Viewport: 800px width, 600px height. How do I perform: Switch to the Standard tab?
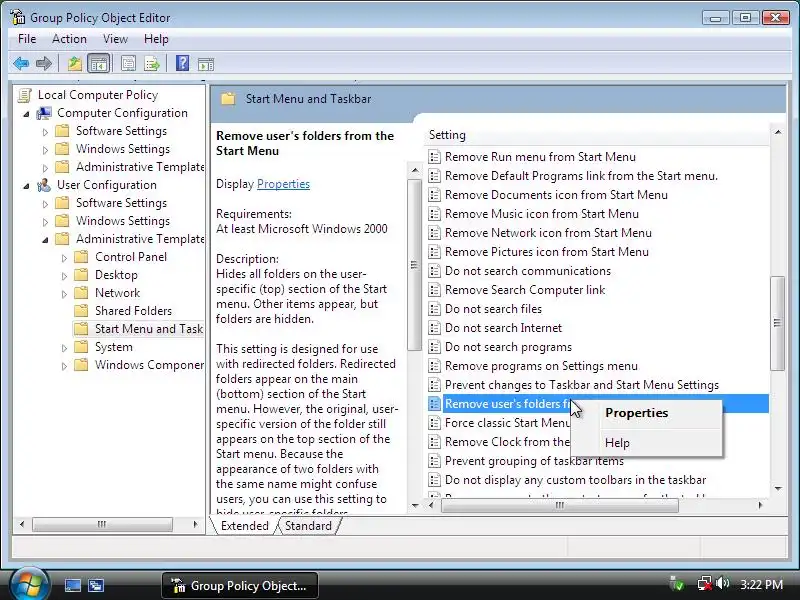click(x=308, y=526)
